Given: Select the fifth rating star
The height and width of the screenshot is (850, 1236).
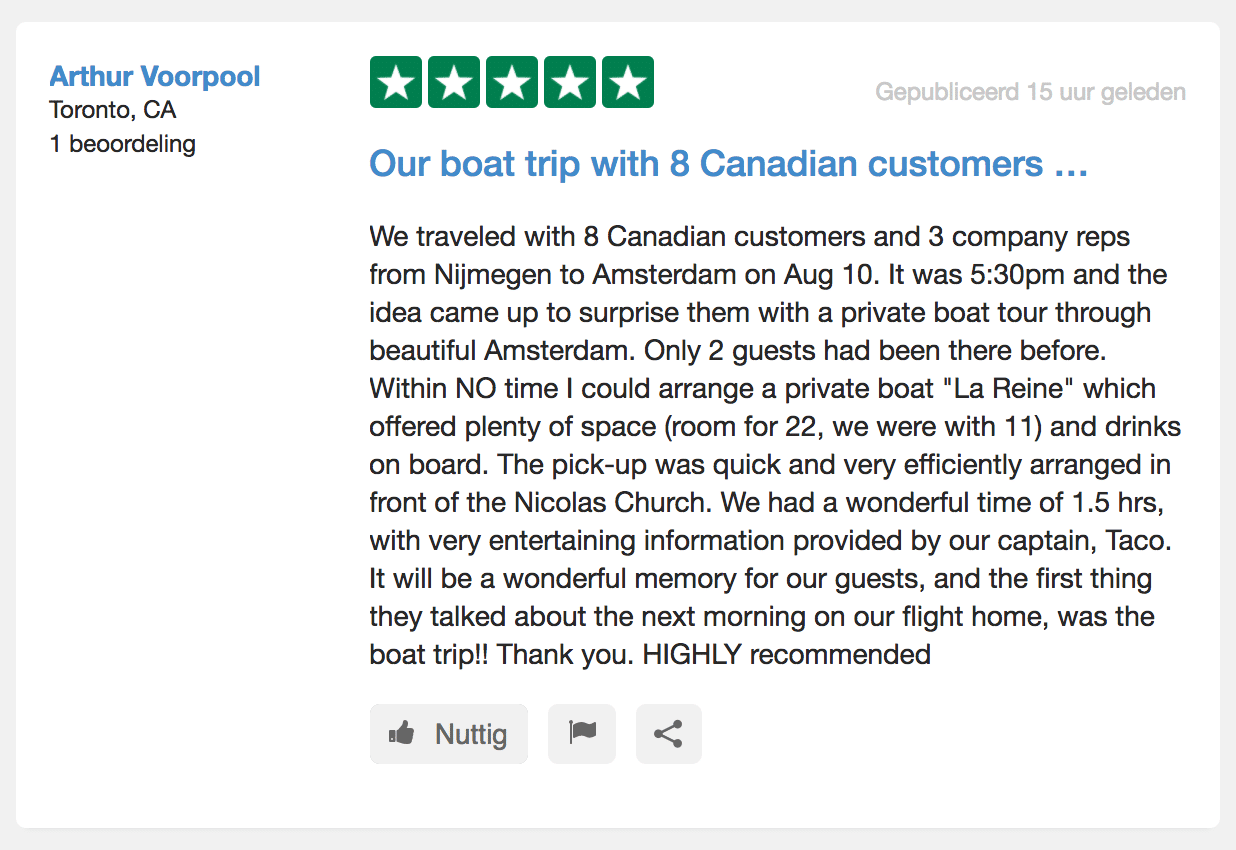Looking at the screenshot, I should point(628,82).
